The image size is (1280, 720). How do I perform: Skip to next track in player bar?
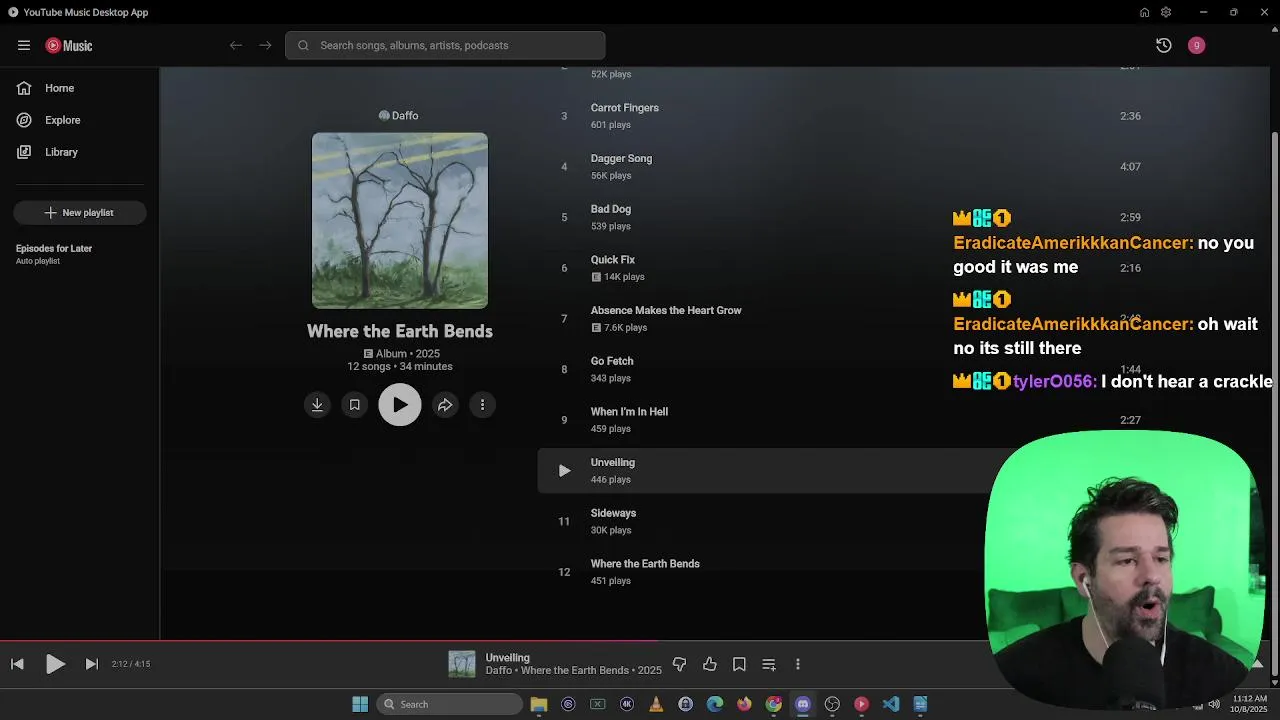coord(91,664)
